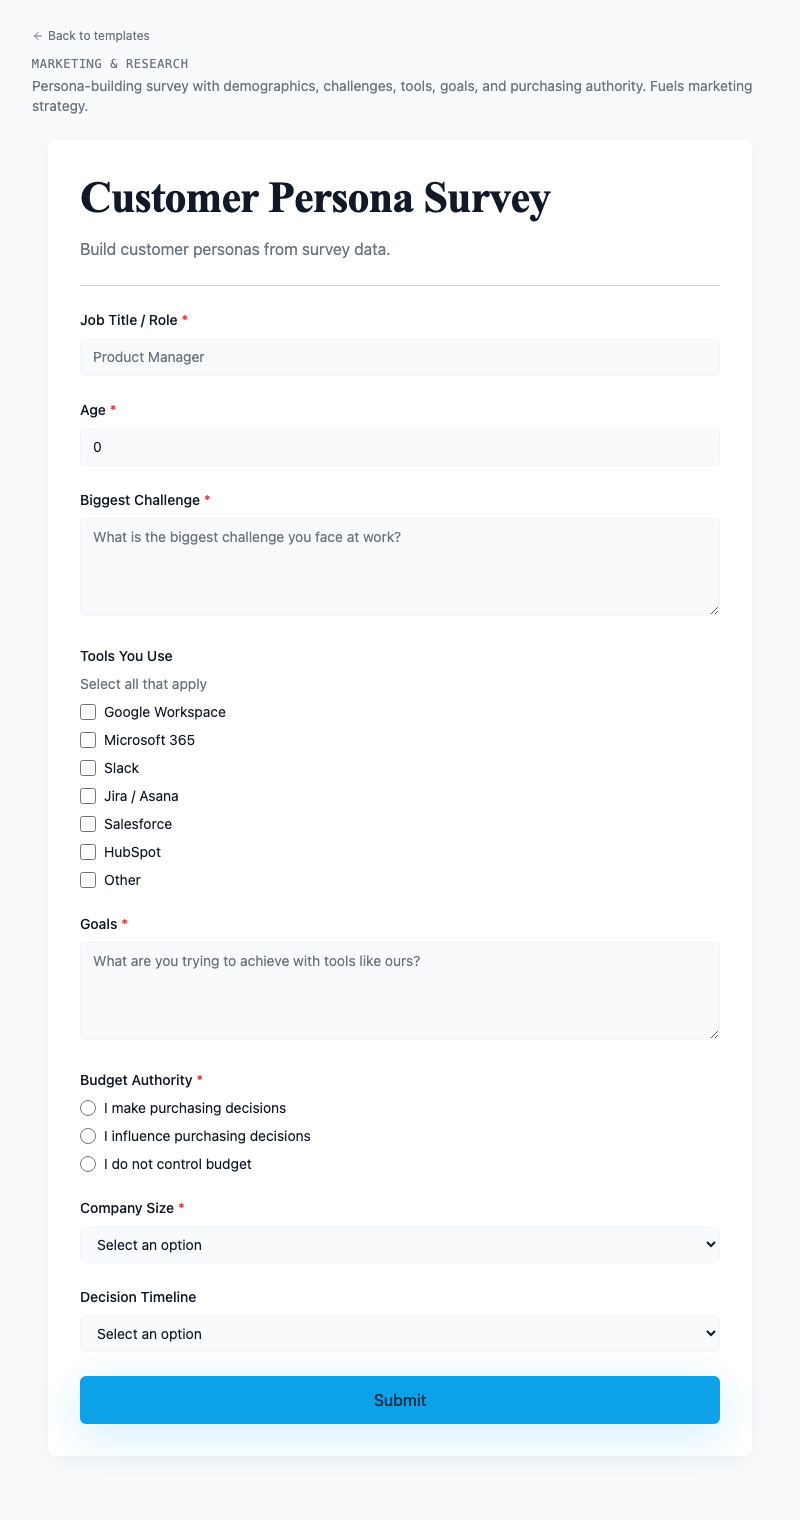Check the HubSpot option
The width and height of the screenshot is (800, 1520).
88,852
